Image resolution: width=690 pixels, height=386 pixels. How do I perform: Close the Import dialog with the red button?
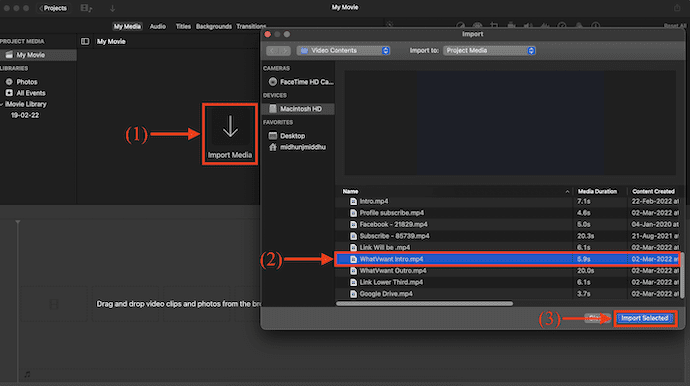268,34
